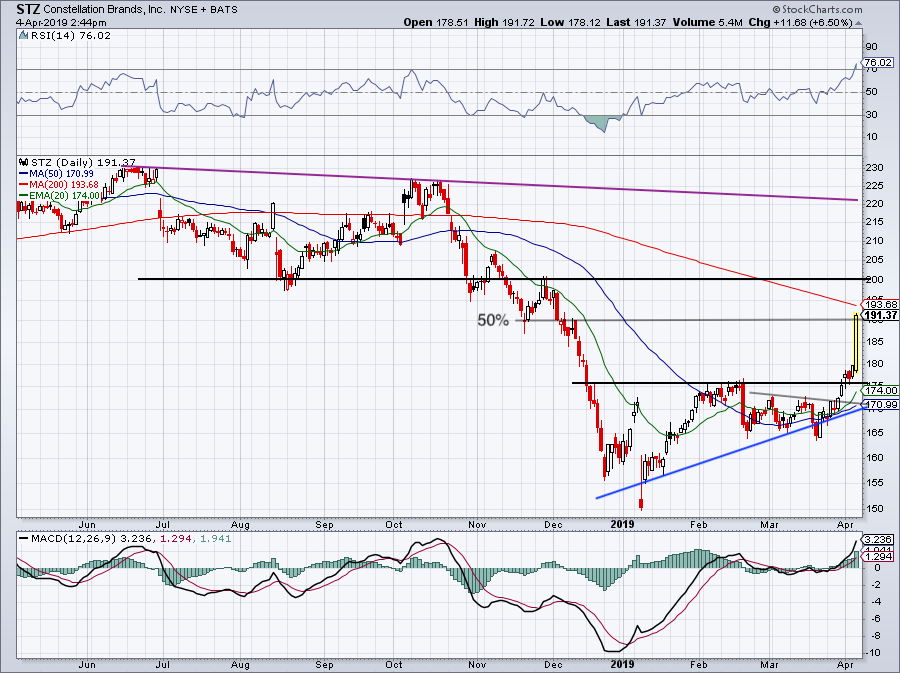Click the 30 level on RSI axis

tap(871, 114)
